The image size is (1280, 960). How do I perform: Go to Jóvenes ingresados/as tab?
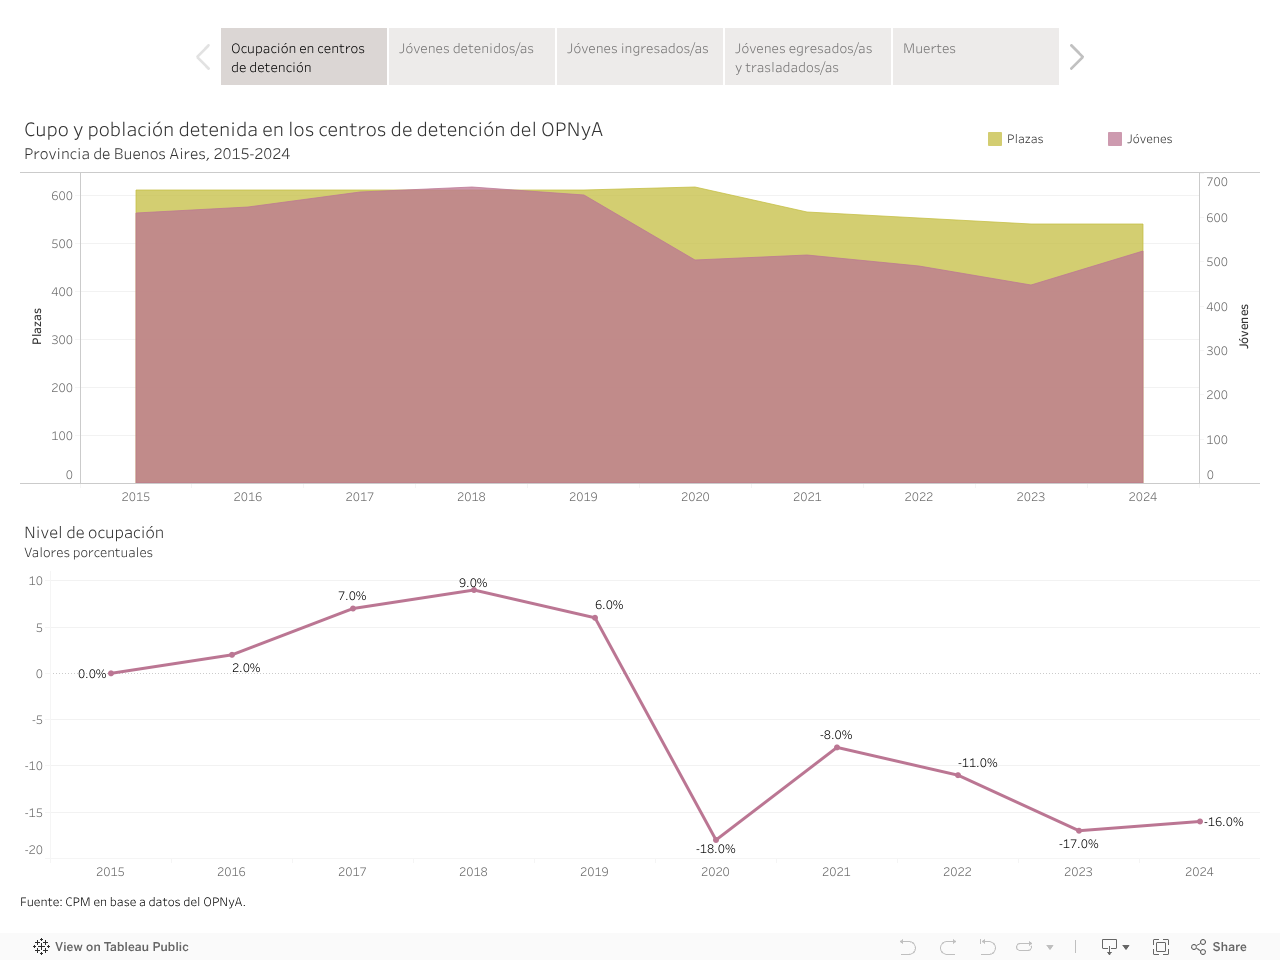point(639,57)
